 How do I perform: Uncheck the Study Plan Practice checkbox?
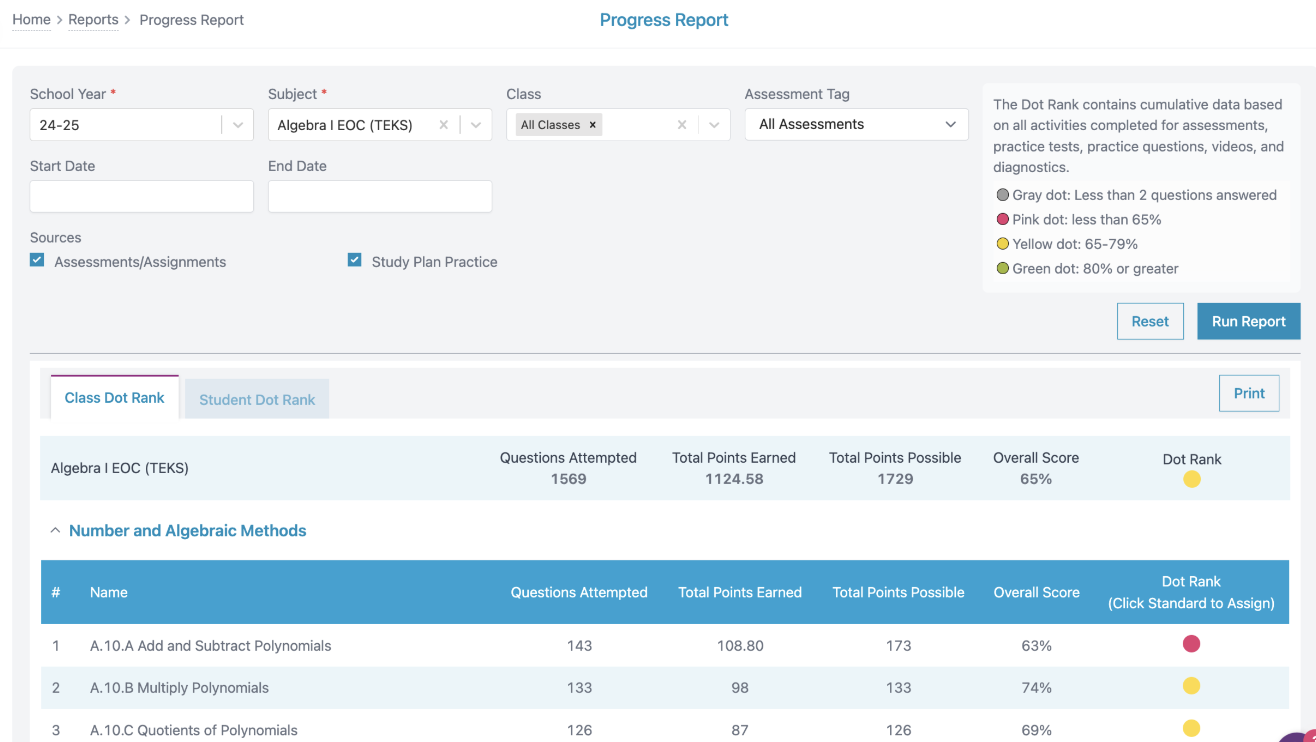click(x=354, y=261)
